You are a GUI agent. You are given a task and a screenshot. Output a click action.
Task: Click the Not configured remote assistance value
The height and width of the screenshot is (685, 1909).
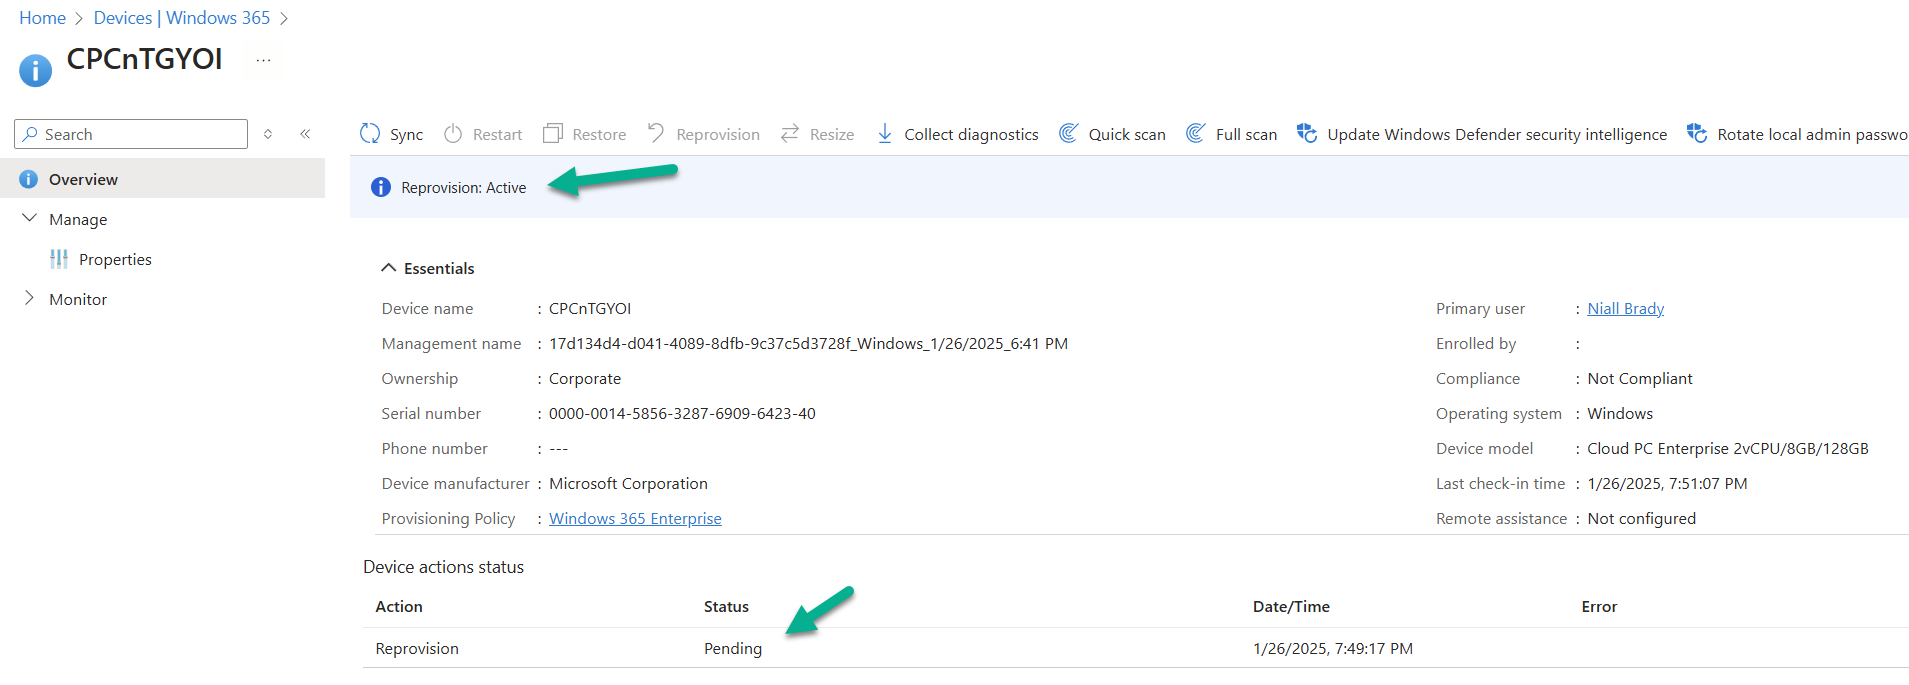click(x=1641, y=518)
